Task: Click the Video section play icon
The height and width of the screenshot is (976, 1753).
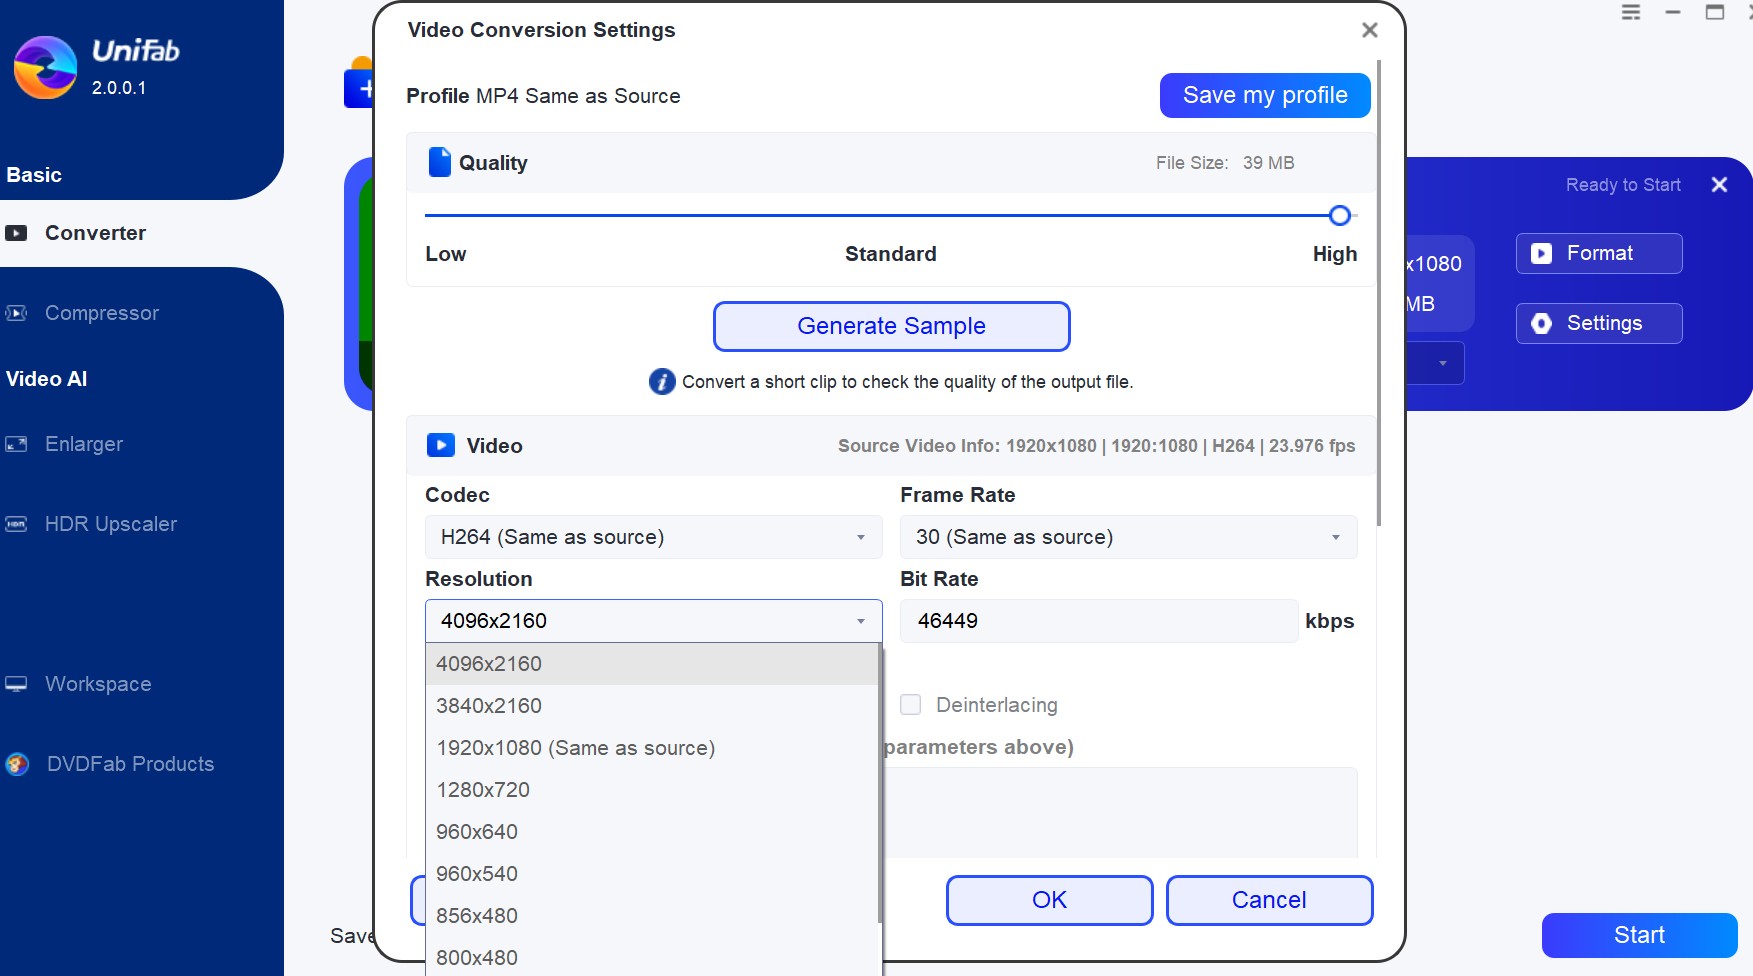Action: (x=441, y=445)
